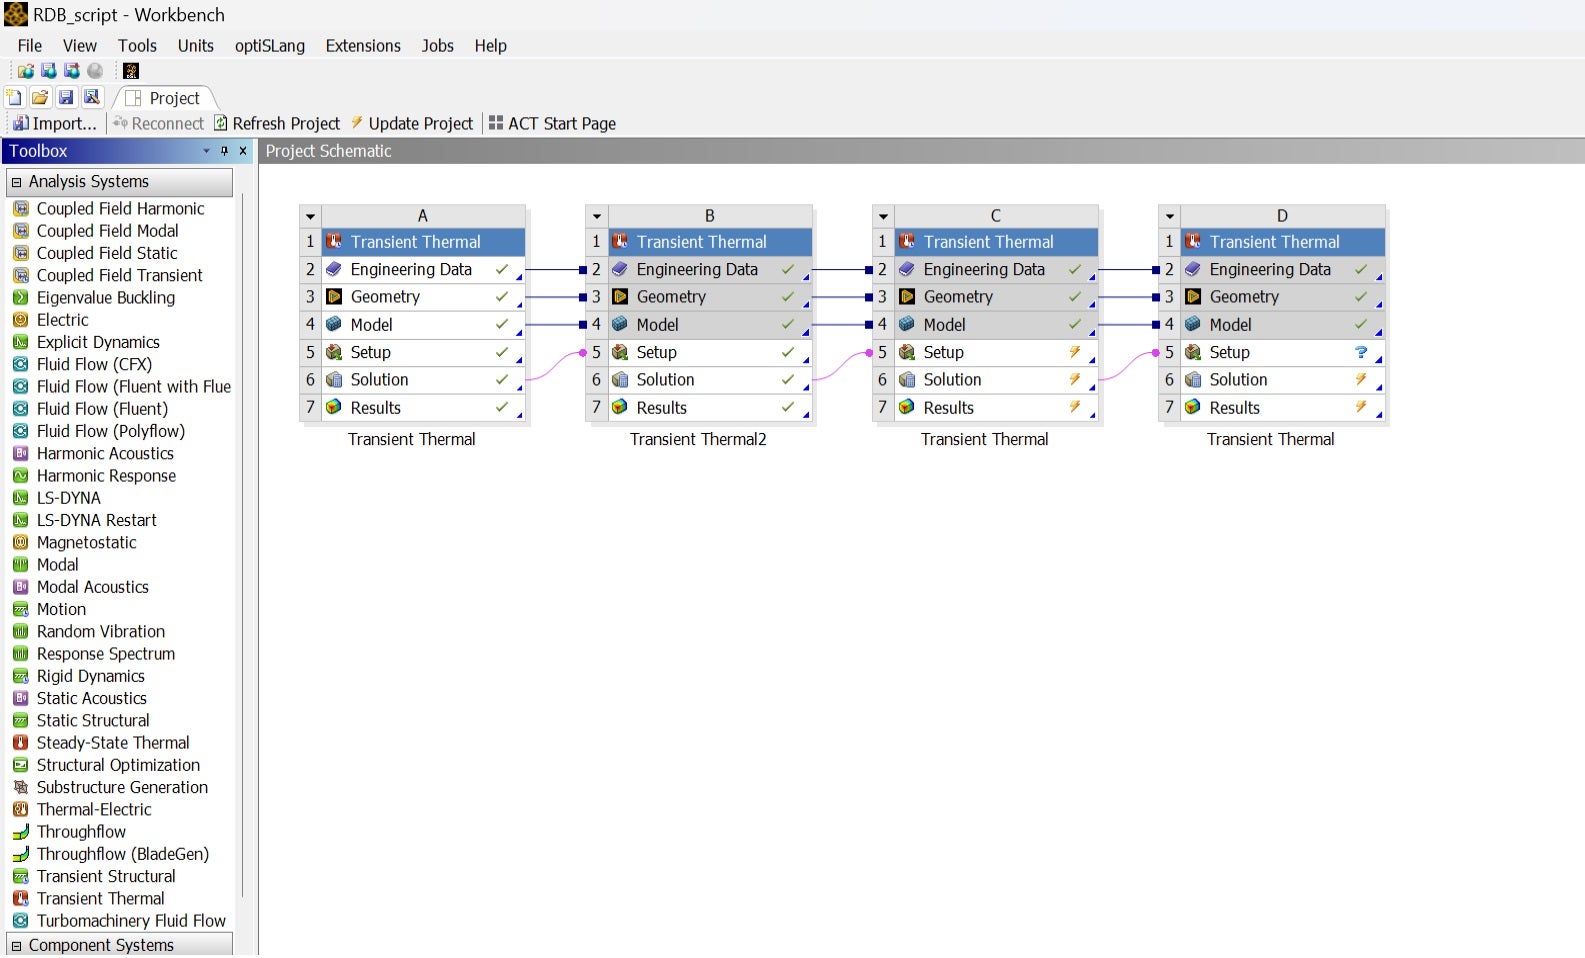Collapse the Analysis Systems section

pos(16,182)
